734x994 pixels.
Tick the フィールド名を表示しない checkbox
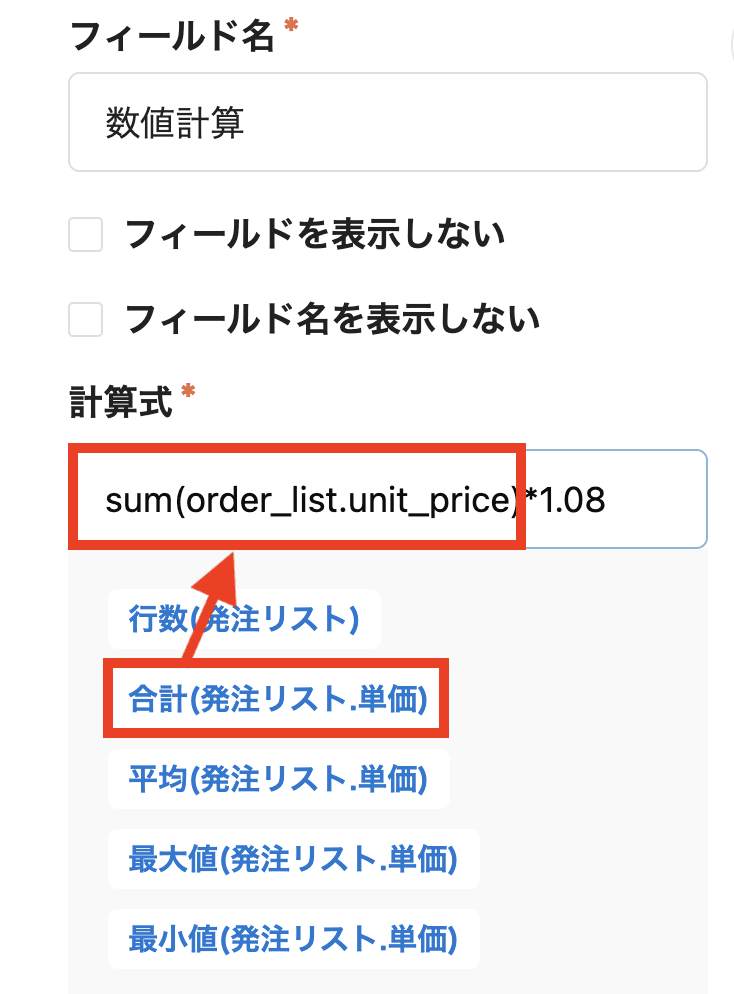point(86,320)
